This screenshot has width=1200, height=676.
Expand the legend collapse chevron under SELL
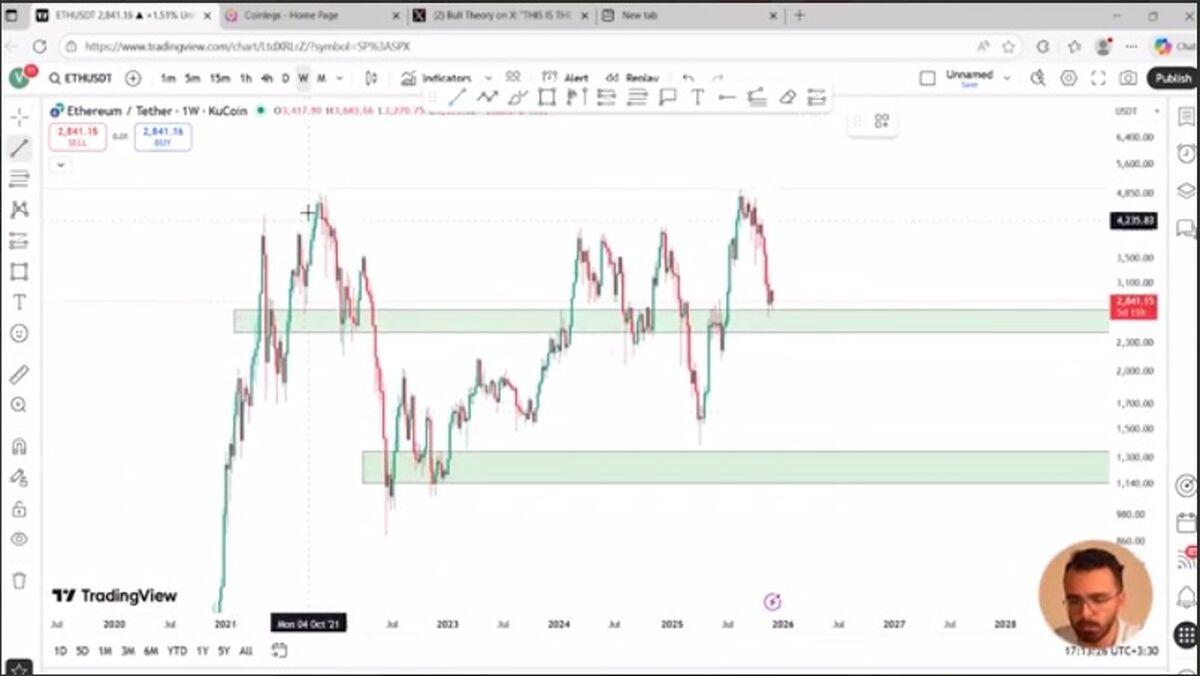tap(61, 164)
